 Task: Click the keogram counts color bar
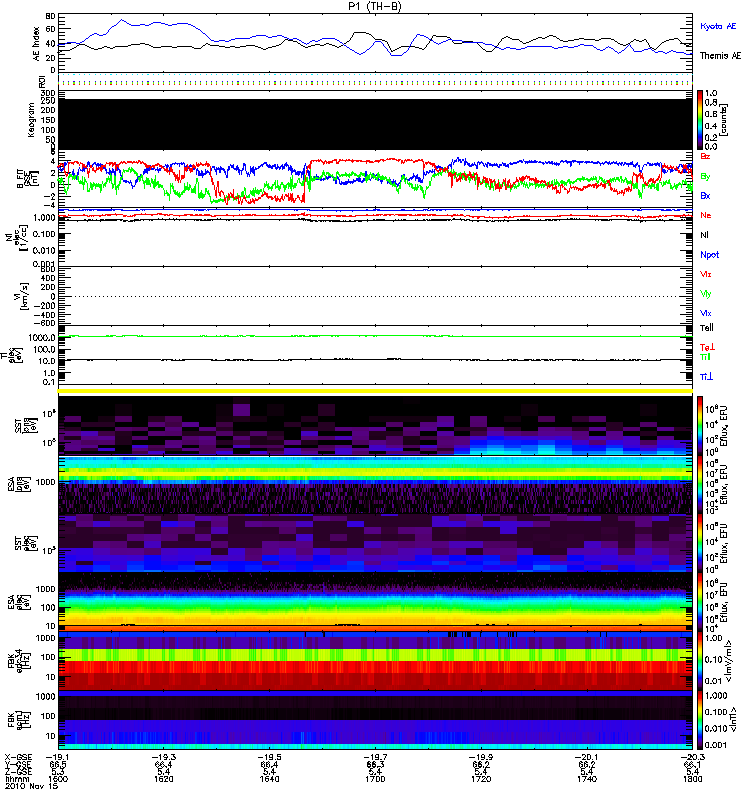coord(700,120)
